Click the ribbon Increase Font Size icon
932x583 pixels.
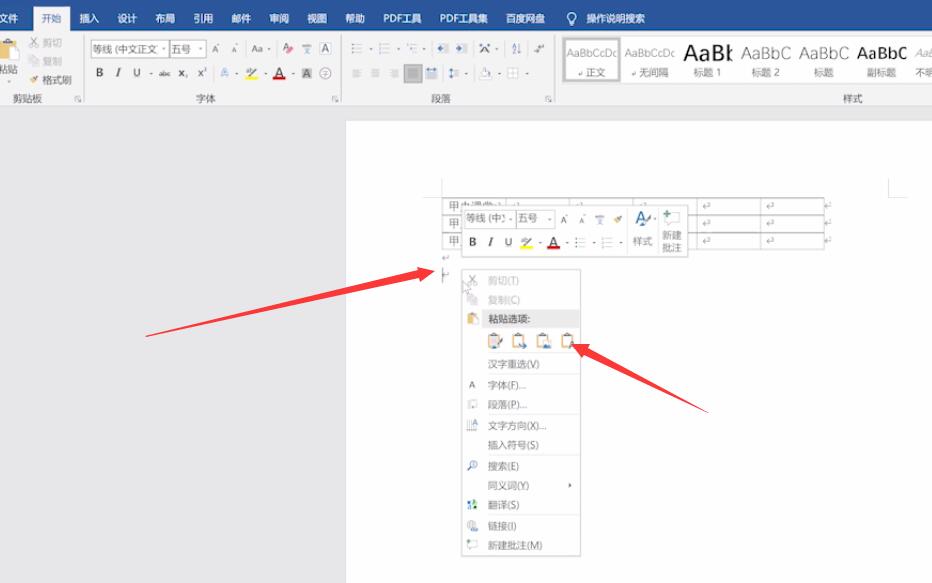[216, 49]
